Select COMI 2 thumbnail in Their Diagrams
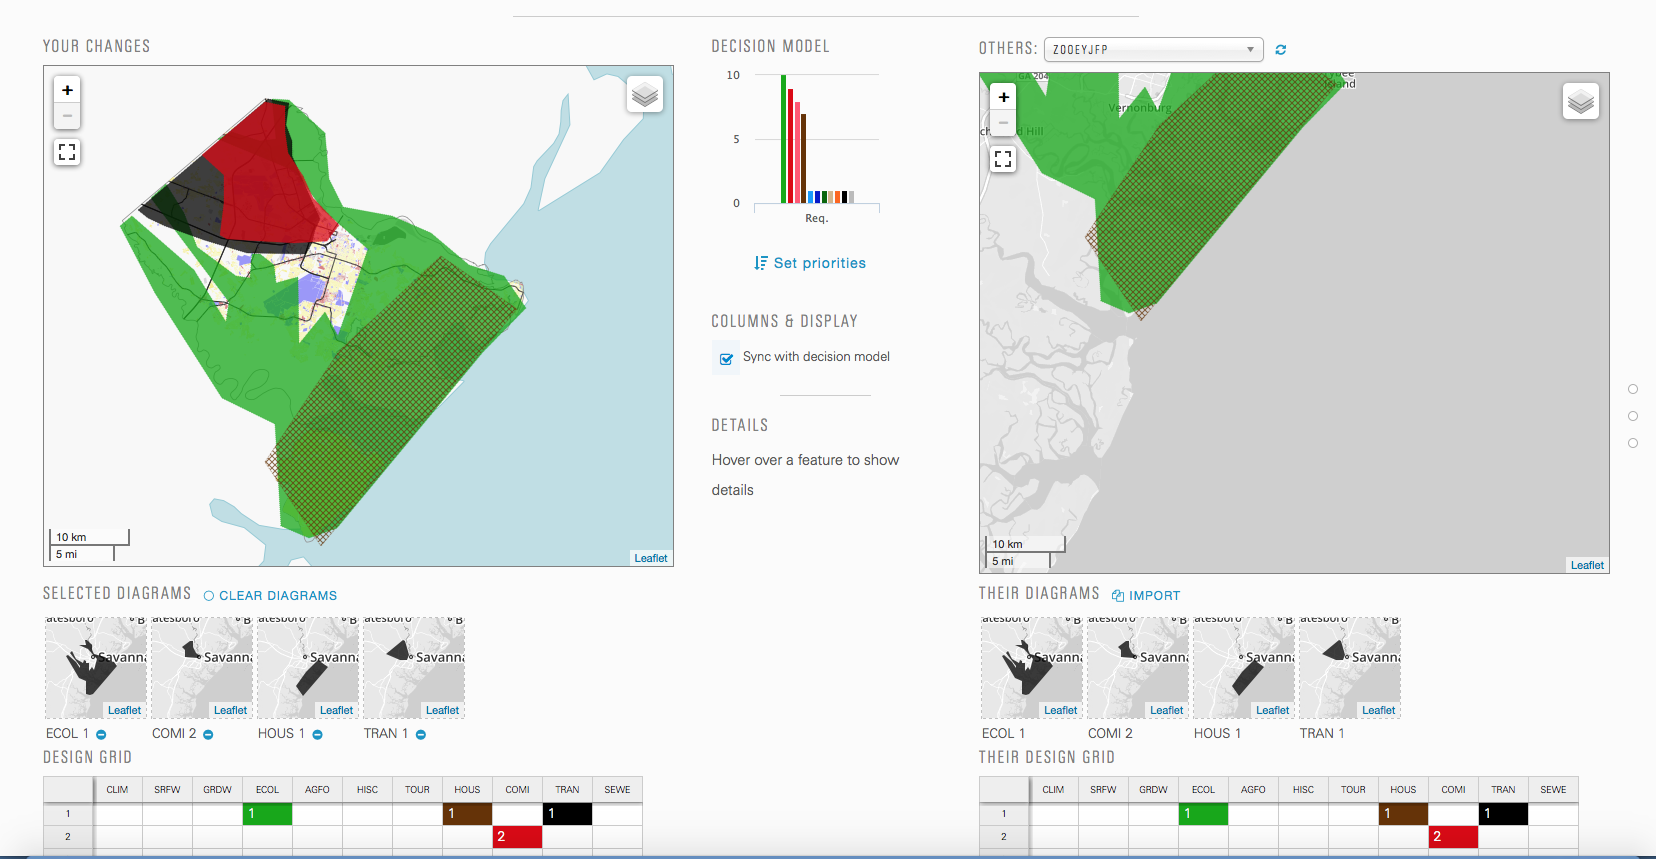 pos(1138,668)
